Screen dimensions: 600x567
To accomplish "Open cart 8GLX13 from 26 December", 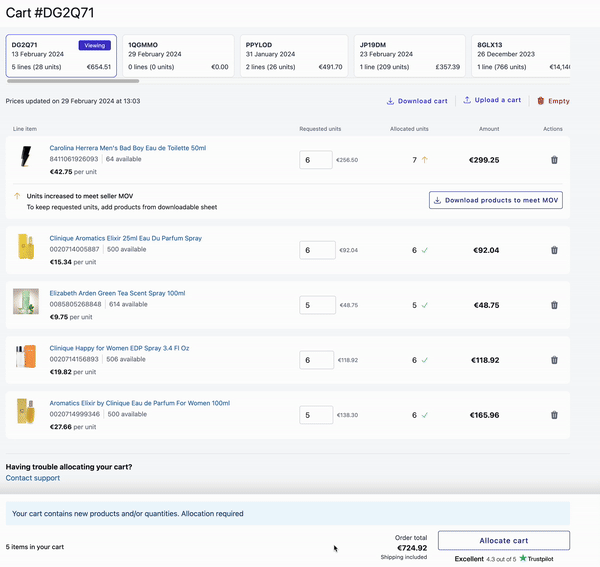I will tap(520, 56).
